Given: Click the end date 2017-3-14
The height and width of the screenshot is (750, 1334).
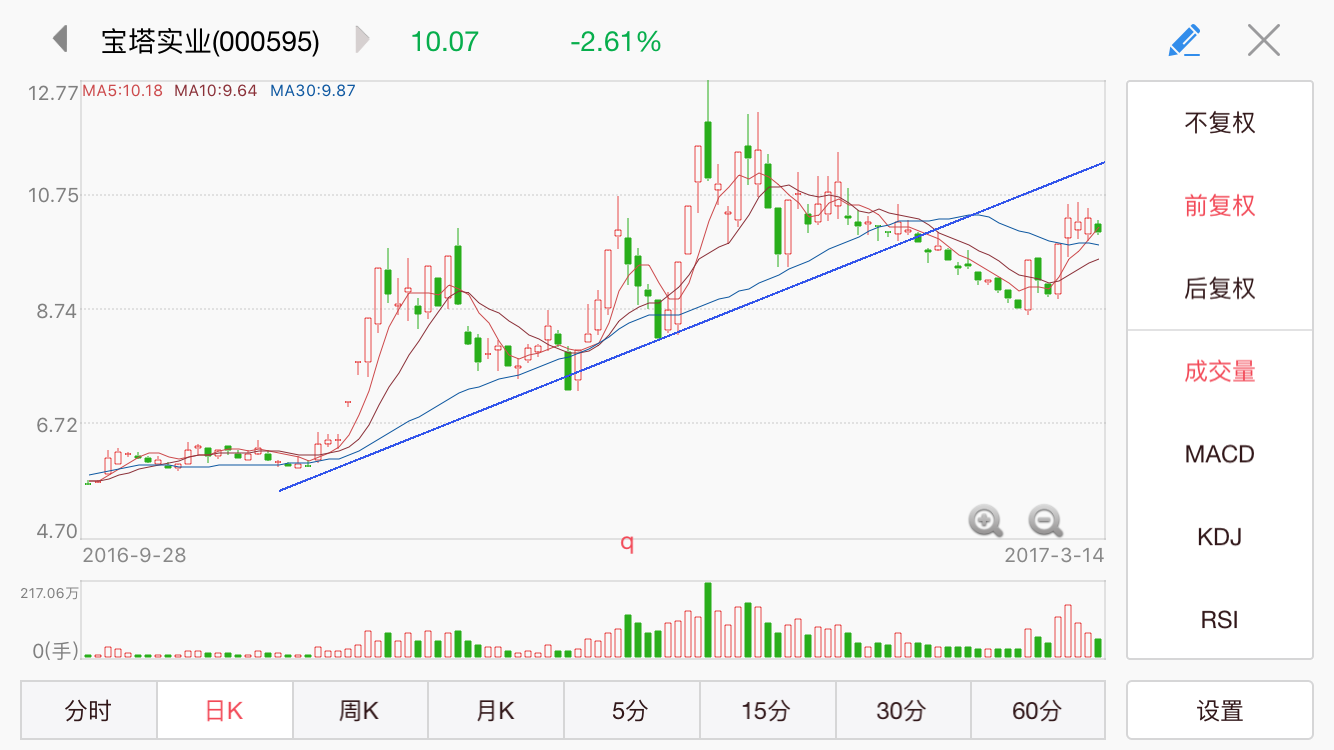Looking at the screenshot, I should pos(1054,555).
